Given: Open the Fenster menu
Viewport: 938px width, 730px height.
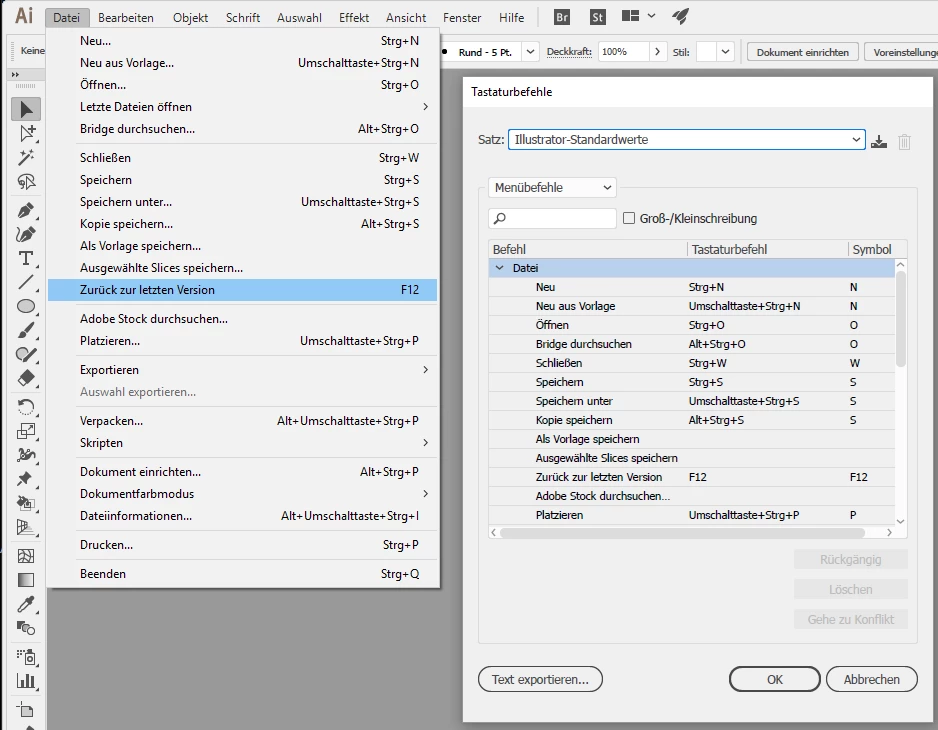Looking at the screenshot, I should tap(462, 17).
